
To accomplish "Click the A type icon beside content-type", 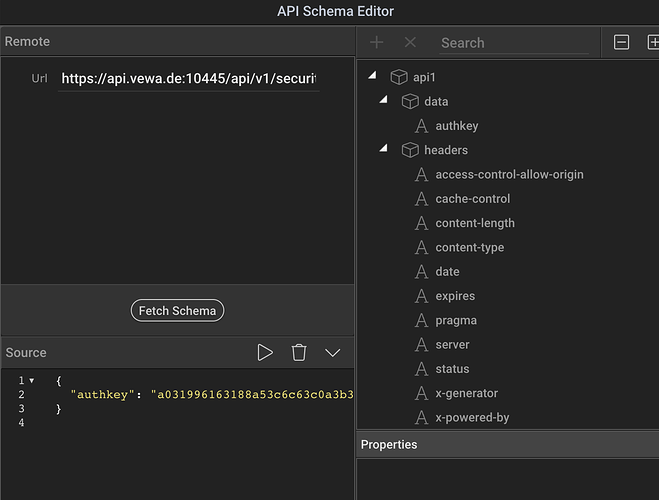I will click(x=422, y=247).
